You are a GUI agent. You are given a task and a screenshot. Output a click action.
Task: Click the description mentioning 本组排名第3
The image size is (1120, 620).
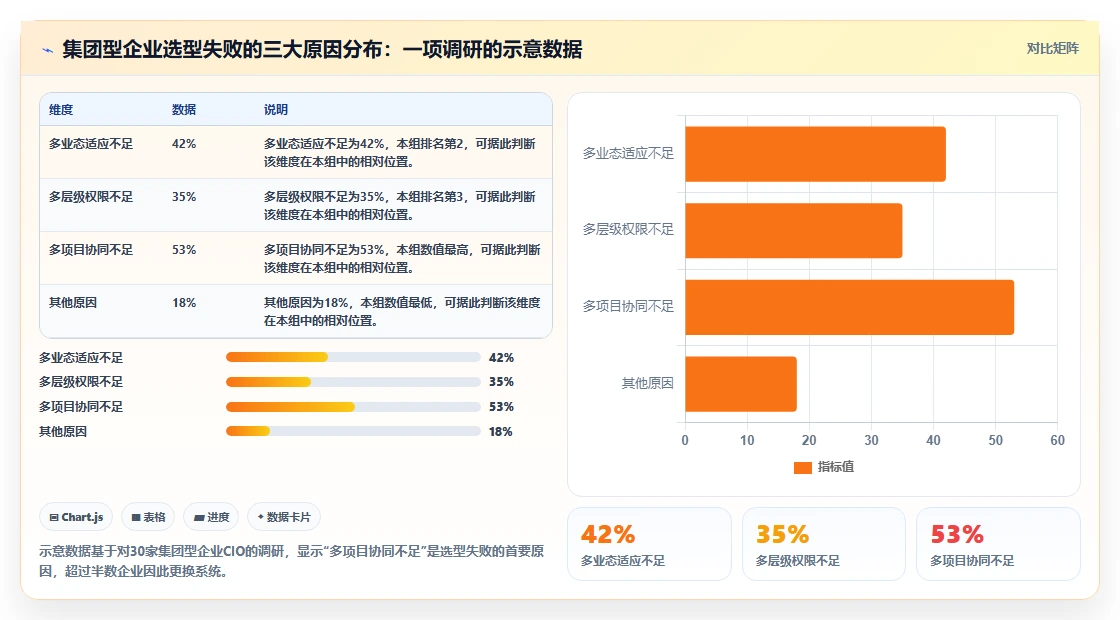(400, 206)
